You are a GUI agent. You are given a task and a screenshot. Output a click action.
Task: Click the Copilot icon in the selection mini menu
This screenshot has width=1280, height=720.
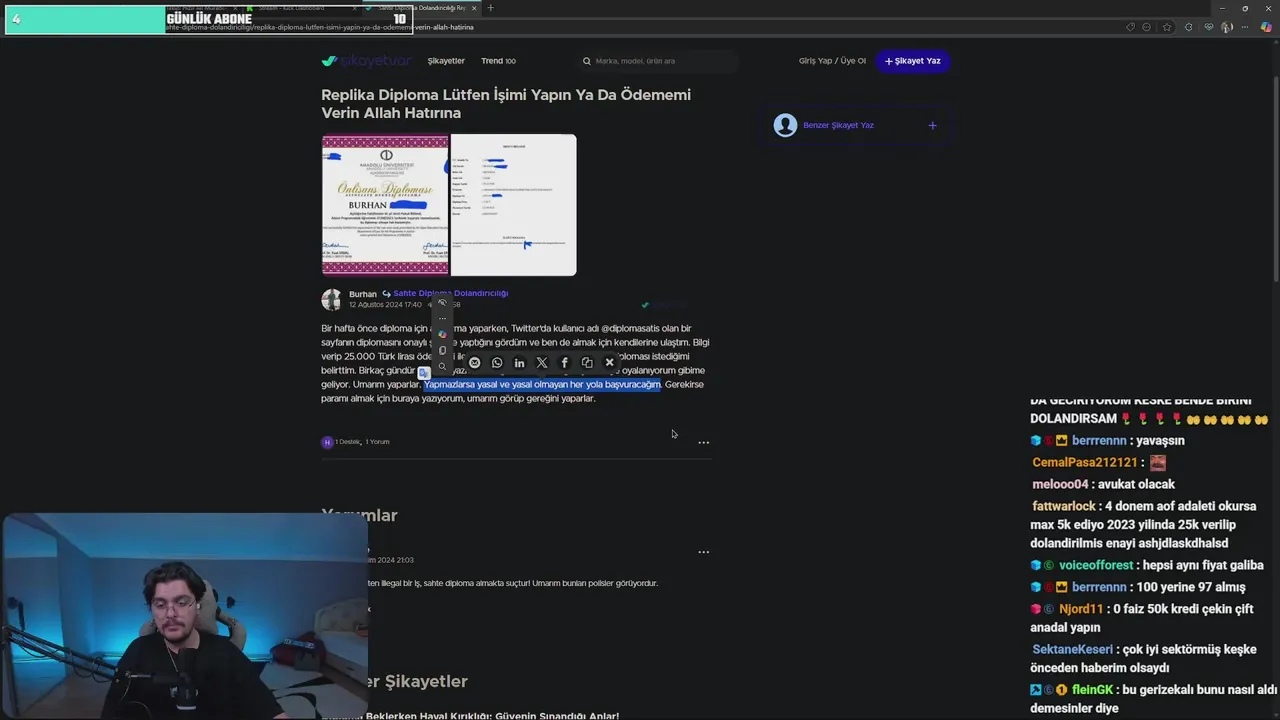point(442,334)
